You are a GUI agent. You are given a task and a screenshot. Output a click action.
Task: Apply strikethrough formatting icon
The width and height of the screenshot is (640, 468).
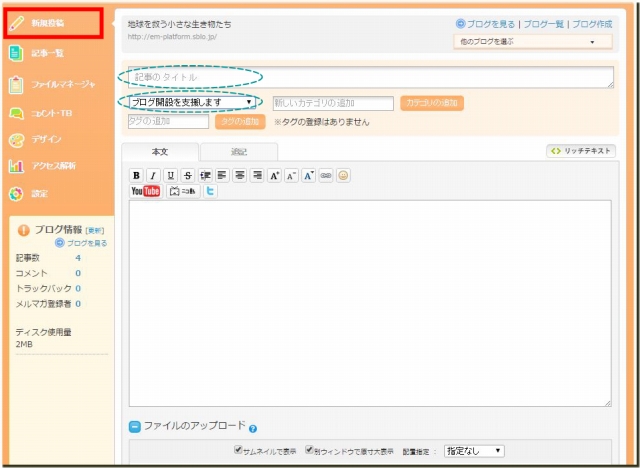point(188,175)
